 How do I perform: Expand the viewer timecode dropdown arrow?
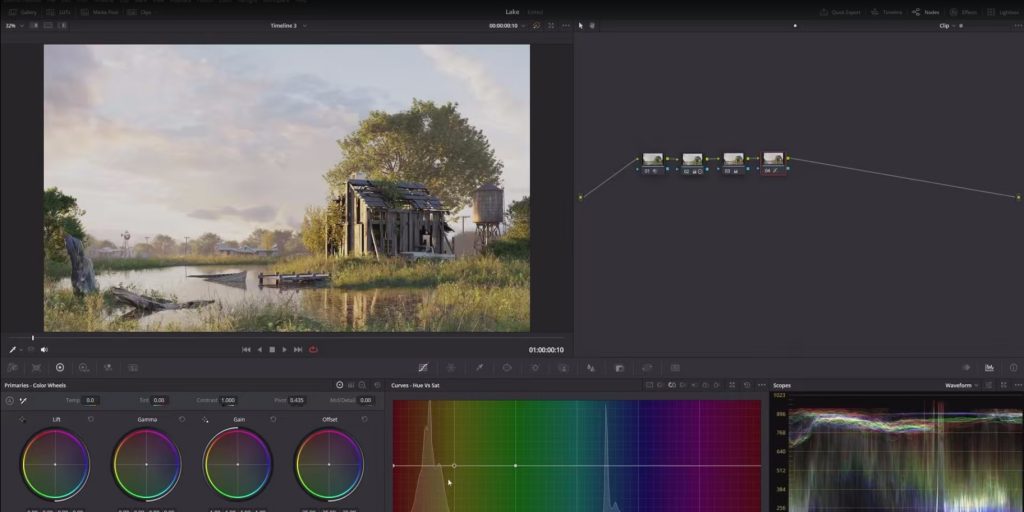click(523, 25)
